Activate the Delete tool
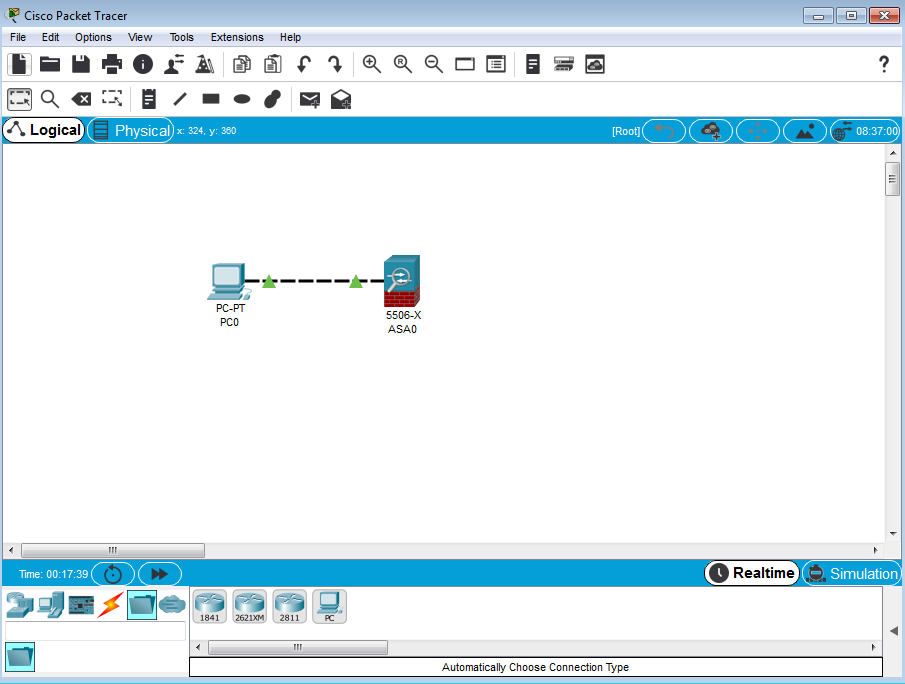The image size is (905, 684). pos(81,99)
